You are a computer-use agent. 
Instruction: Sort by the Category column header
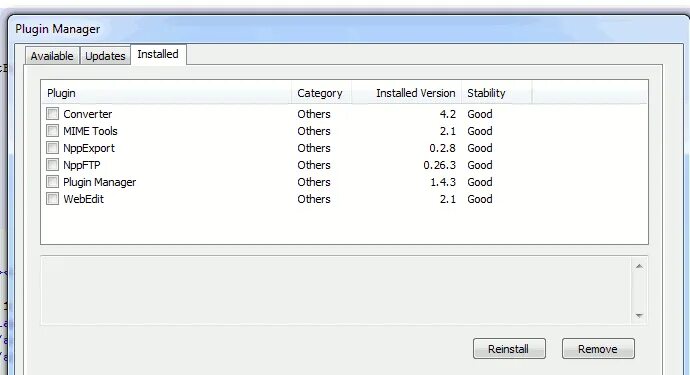coord(321,93)
